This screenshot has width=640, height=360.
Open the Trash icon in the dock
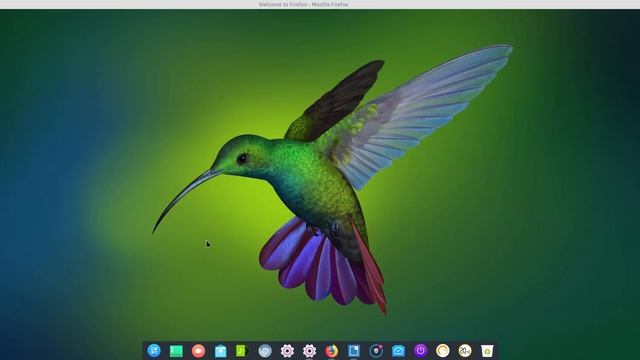(487, 351)
